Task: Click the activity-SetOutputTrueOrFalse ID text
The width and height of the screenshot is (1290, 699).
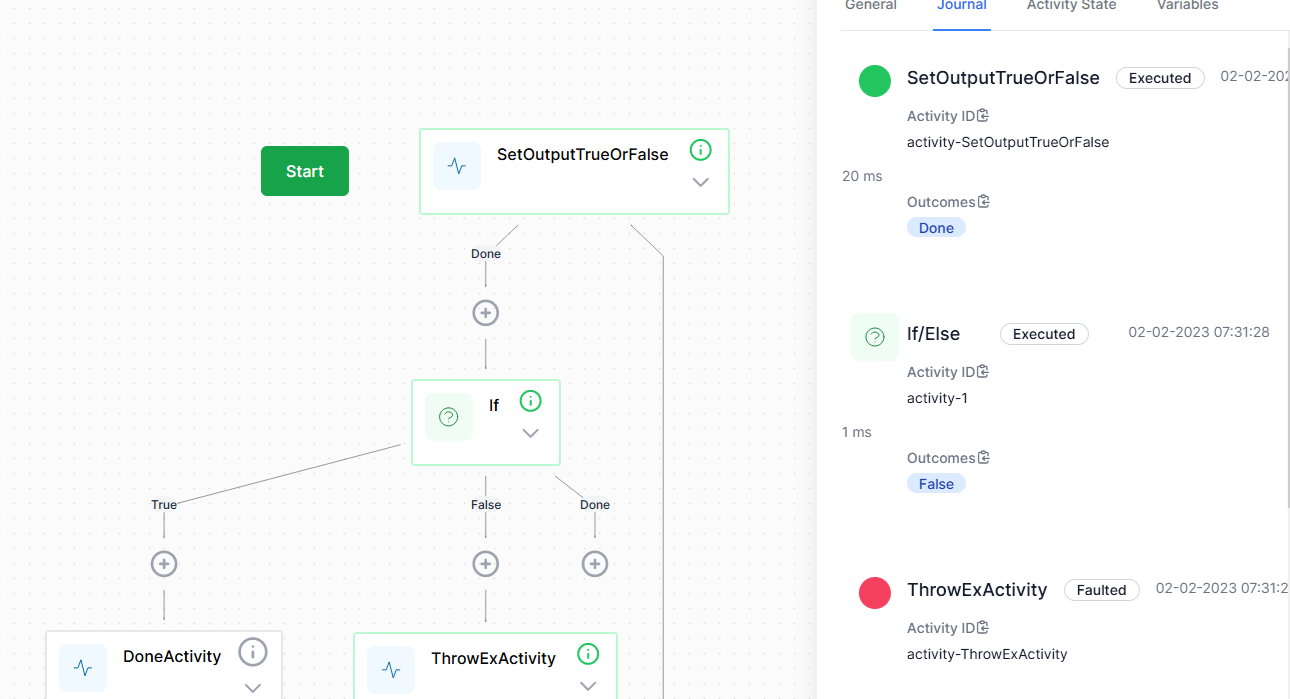Action: (x=1008, y=142)
